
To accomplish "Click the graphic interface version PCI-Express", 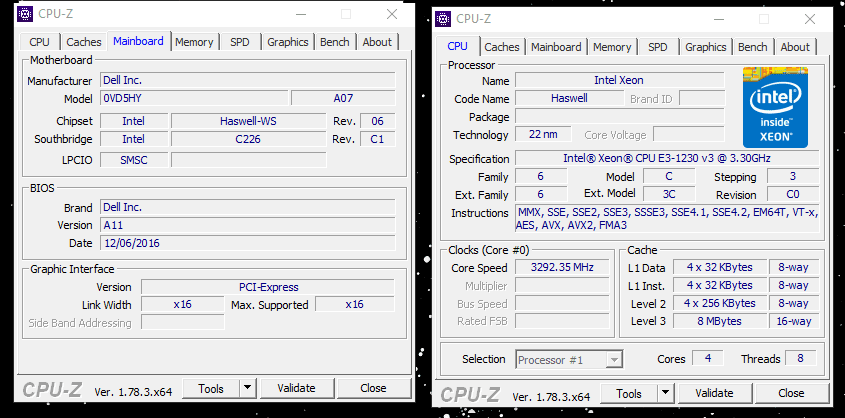I will pos(268,287).
